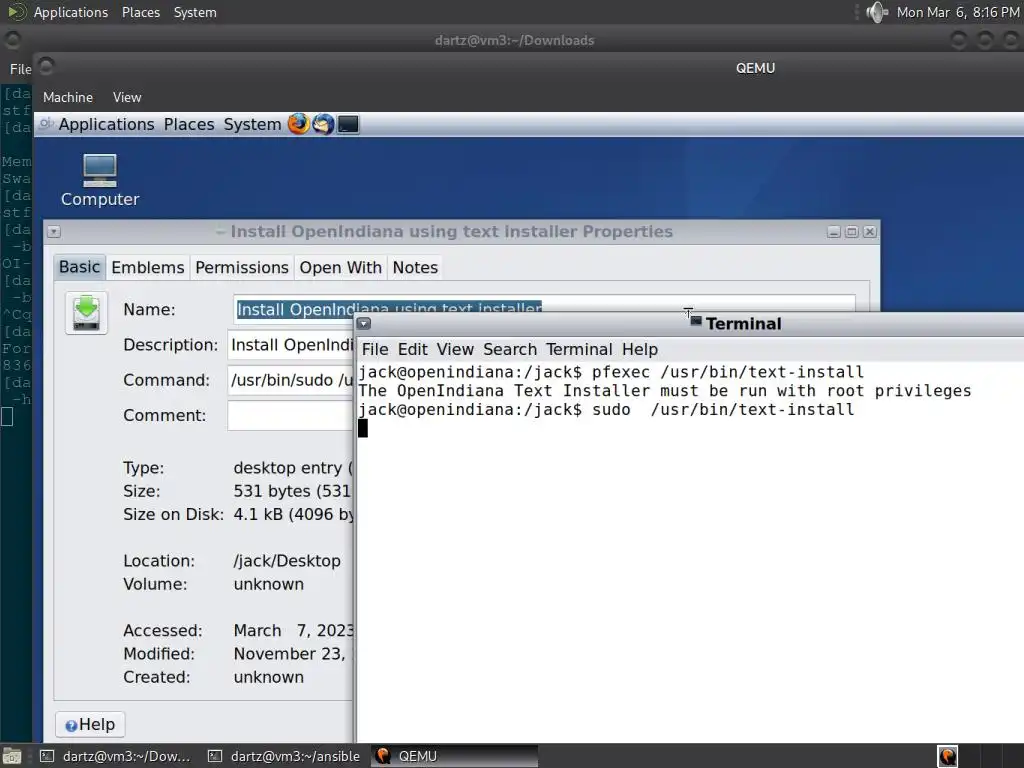Viewport: 1024px width, 768px height.
Task: Click the Help icon button in Properties
Action: (90, 724)
